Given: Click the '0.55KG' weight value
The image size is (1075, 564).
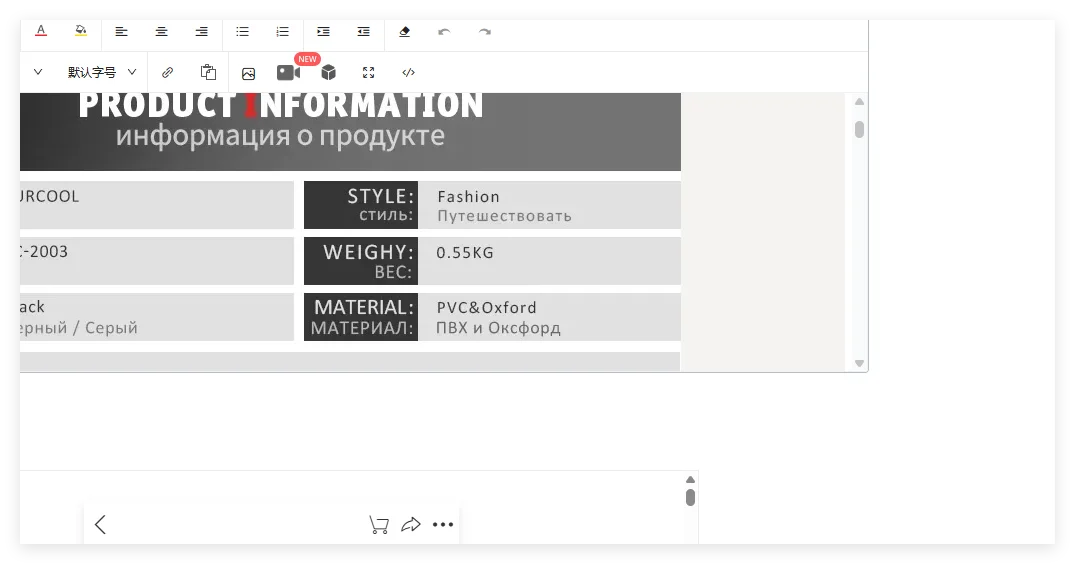Looking at the screenshot, I should [x=465, y=253].
